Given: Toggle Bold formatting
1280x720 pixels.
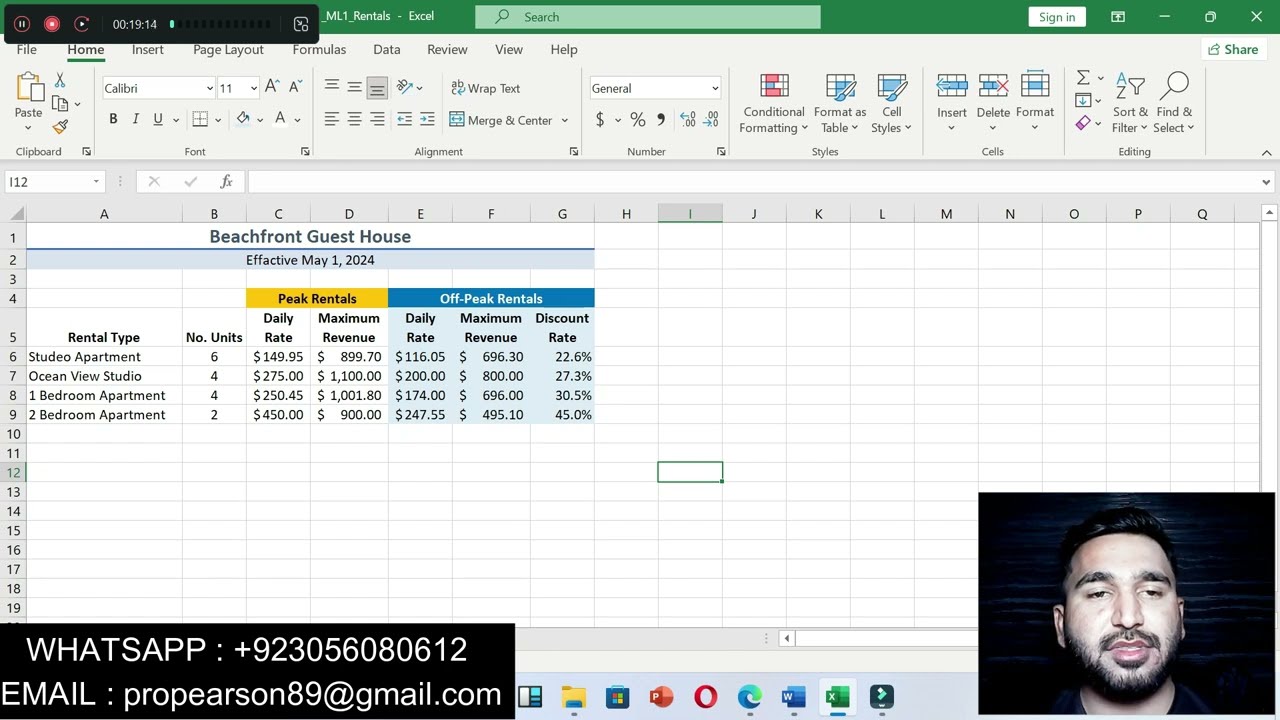Looking at the screenshot, I should point(113,119).
